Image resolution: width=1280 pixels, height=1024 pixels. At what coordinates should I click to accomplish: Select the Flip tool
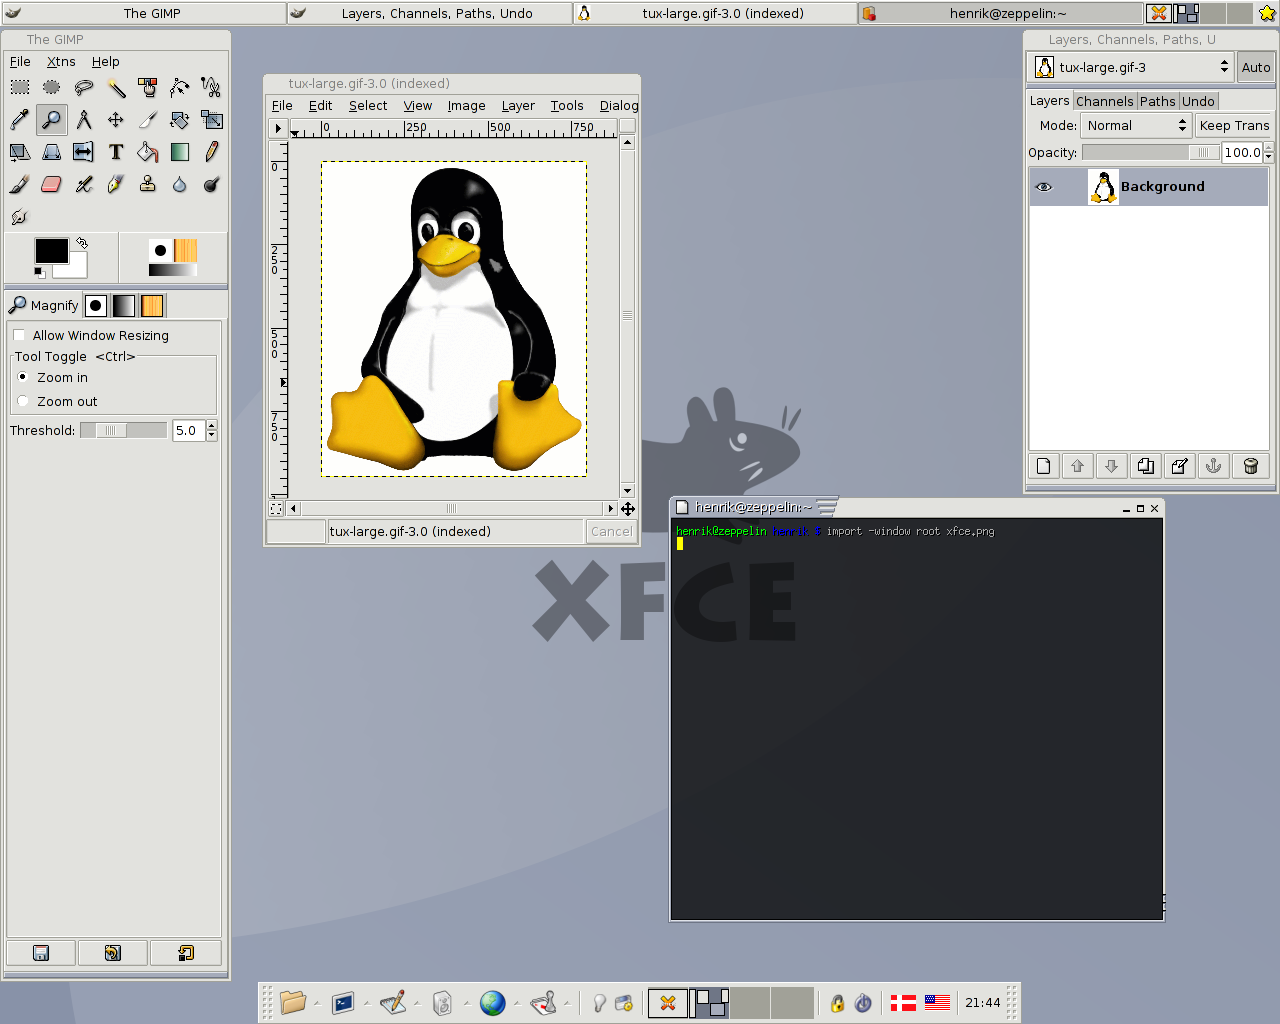[x=84, y=152]
